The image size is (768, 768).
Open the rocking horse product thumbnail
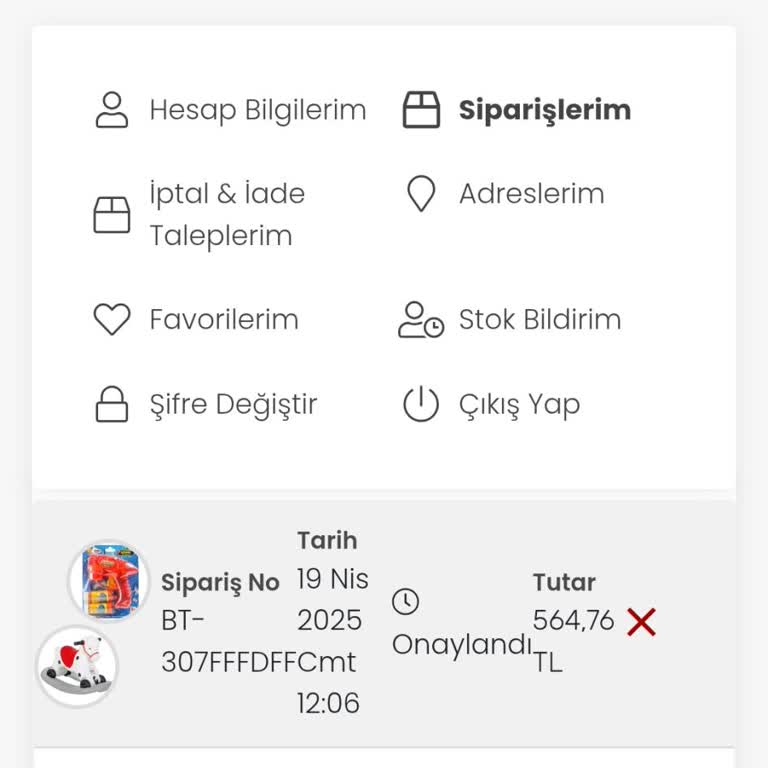(77, 666)
